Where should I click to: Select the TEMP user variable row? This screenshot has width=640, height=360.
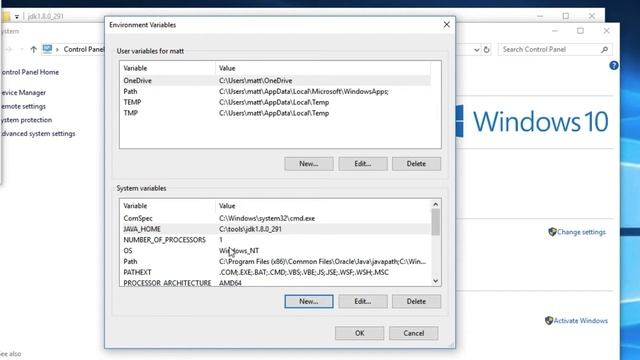click(276, 102)
